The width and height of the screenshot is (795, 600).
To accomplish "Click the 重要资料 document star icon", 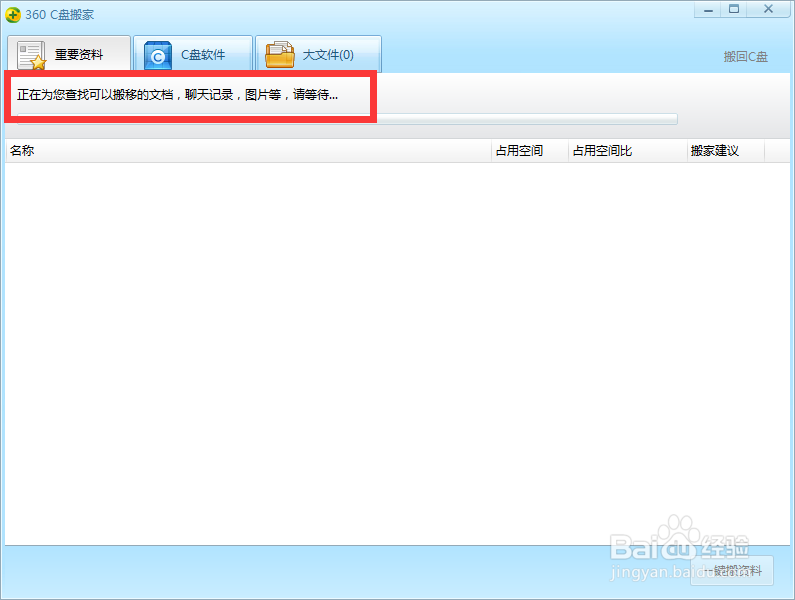I will click(x=31, y=55).
